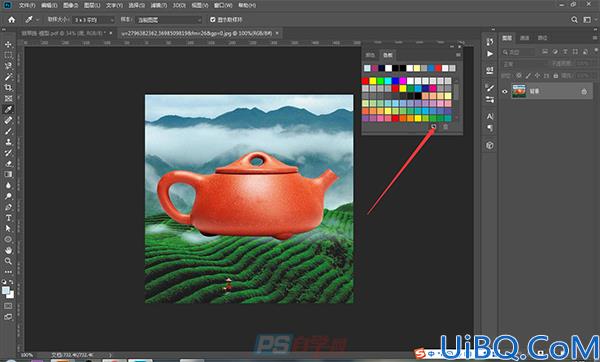The width and height of the screenshot is (600, 362).
Task: Open the sample layers dropdown
Action: (x=169, y=20)
